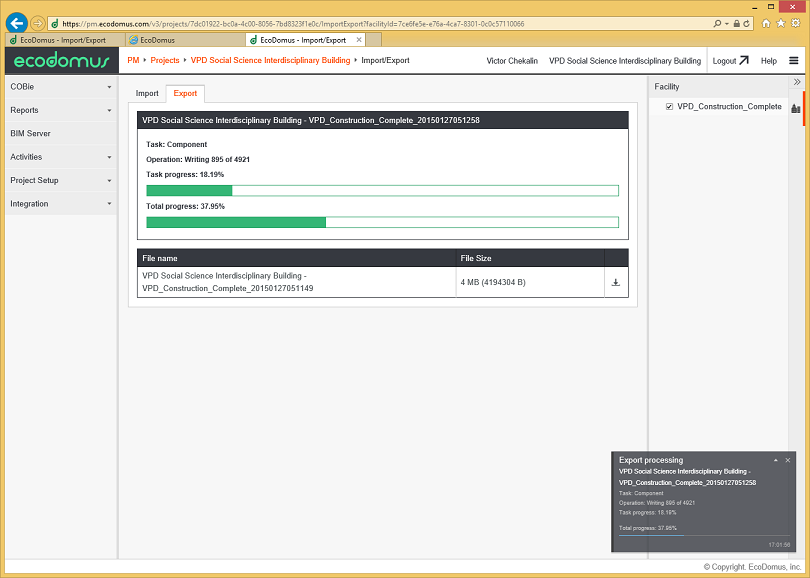The width and height of the screenshot is (810, 578).
Task: Select the middle EcoDomus browser tab
Action: (x=160, y=40)
